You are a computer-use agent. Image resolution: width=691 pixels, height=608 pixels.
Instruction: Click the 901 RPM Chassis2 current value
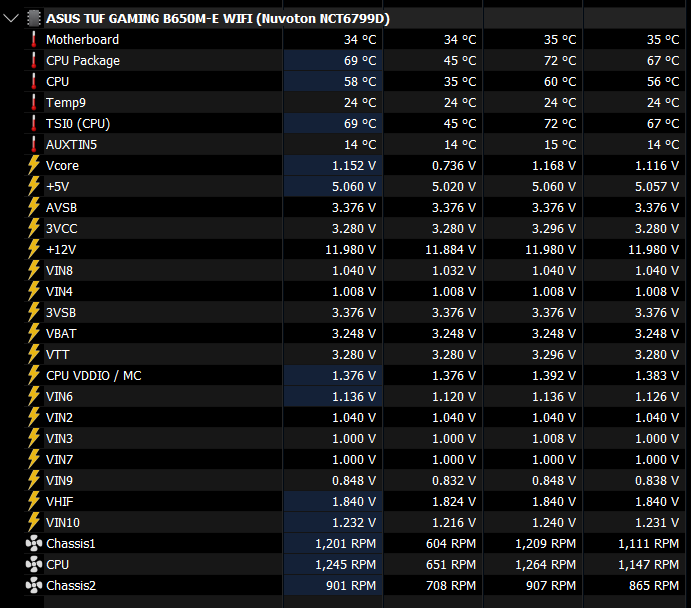[351, 586]
